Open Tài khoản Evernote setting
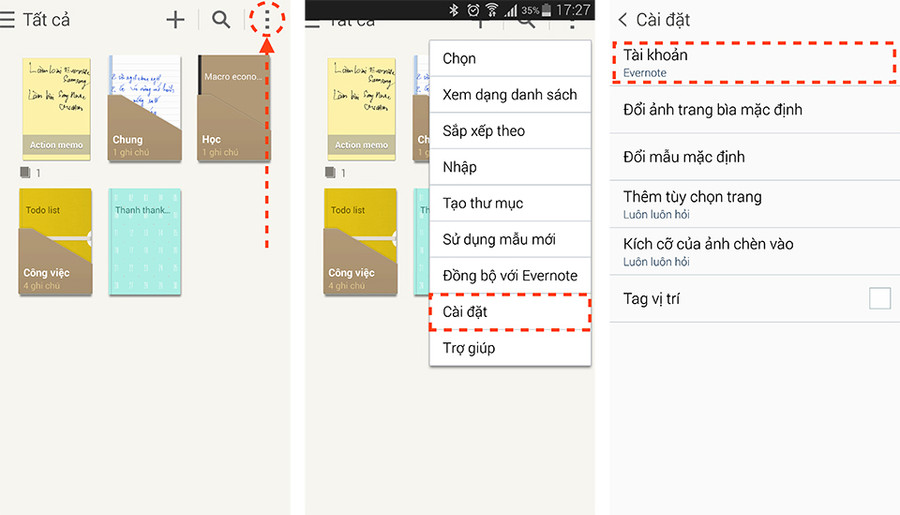This screenshot has height=515, width=900. coord(754,63)
